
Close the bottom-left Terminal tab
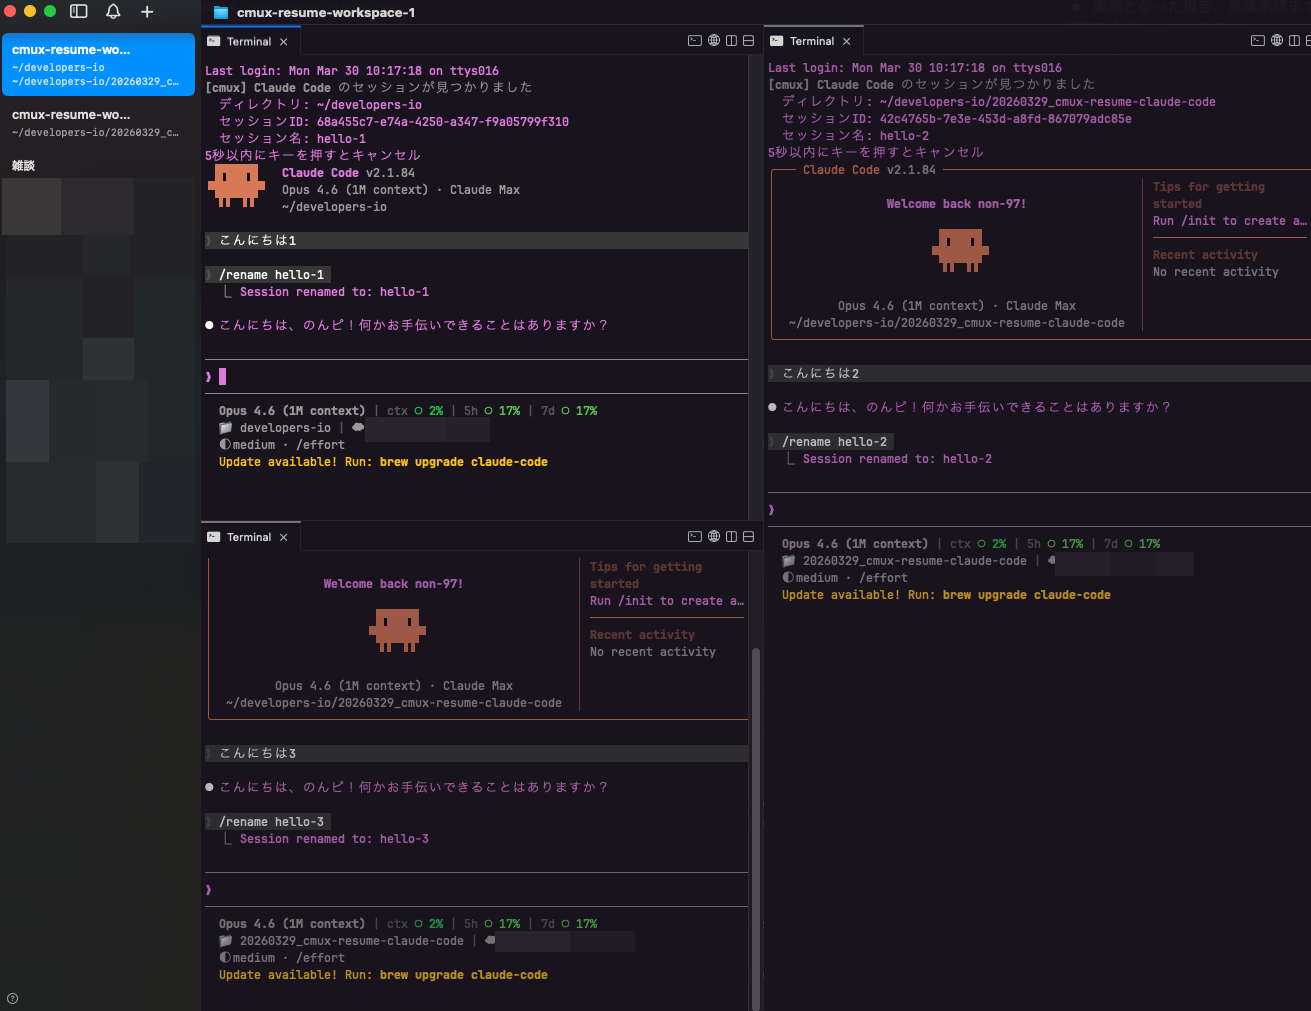click(283, 537)
